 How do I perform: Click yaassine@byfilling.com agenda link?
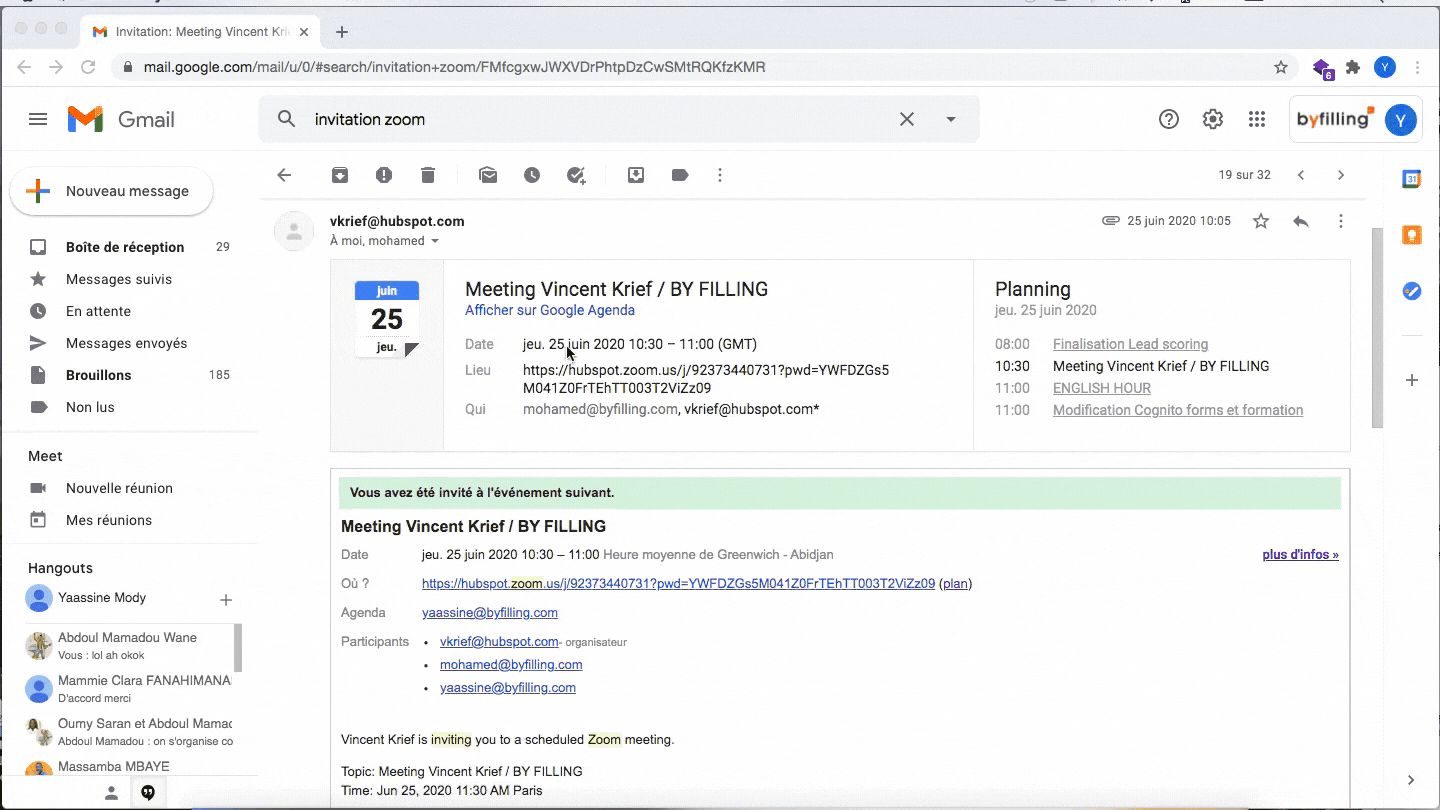pos(490,613)
